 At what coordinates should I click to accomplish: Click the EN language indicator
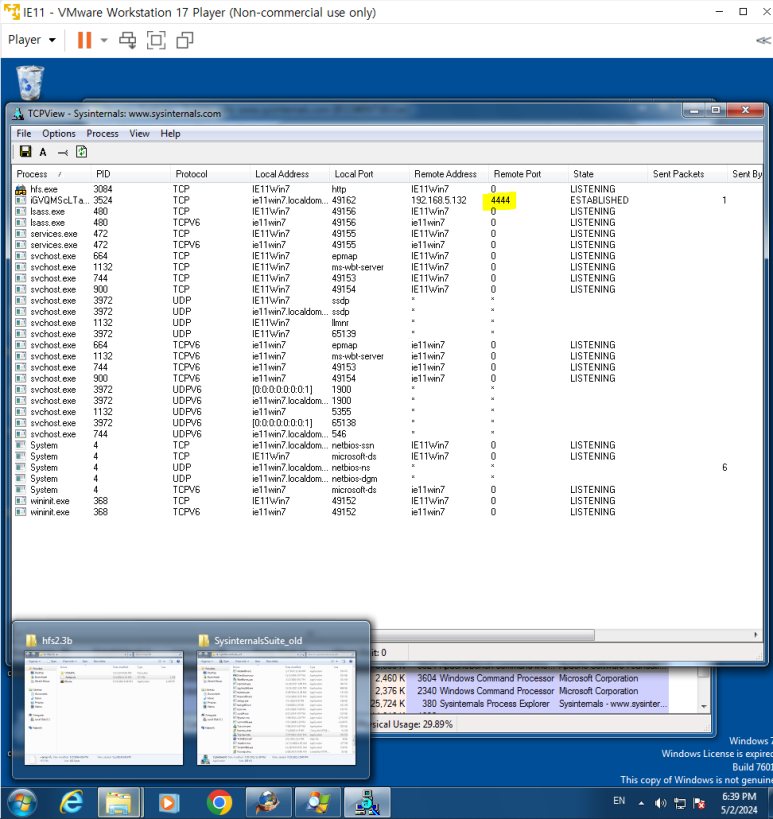[619, 801]
